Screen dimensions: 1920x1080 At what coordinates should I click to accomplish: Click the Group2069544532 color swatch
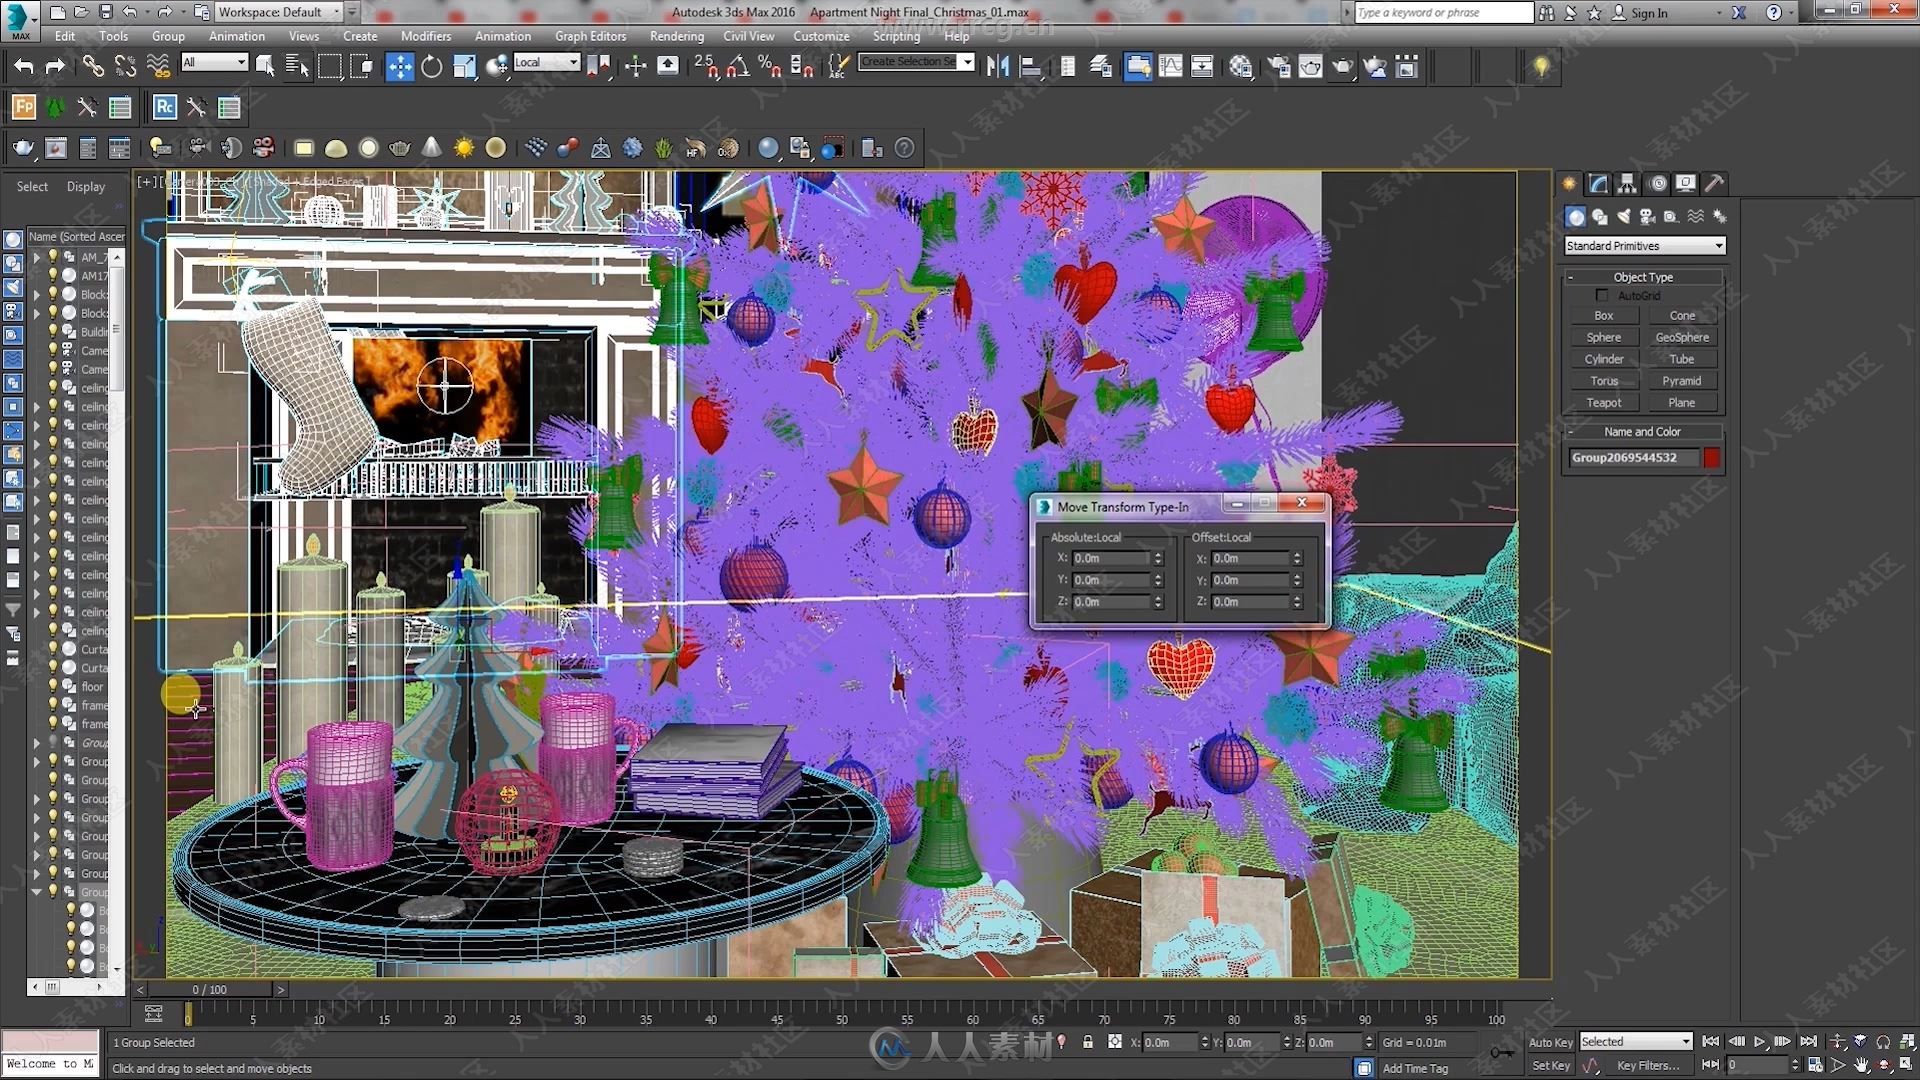pyautogui.click(x=1712, y=456)
